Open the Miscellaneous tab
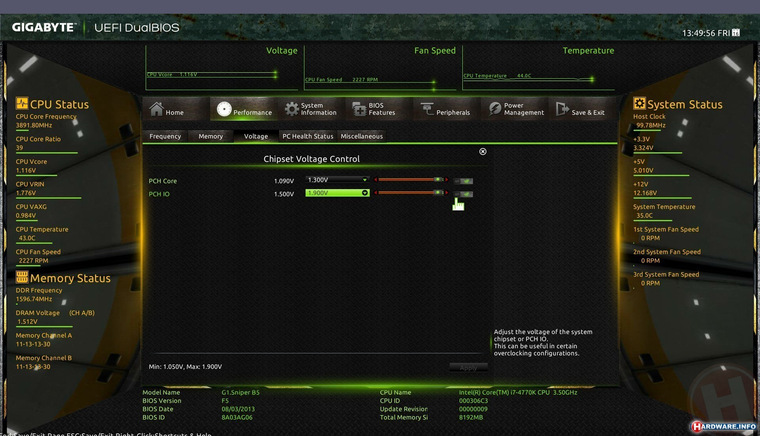This screenshot has height=436, width=760. 362,136
